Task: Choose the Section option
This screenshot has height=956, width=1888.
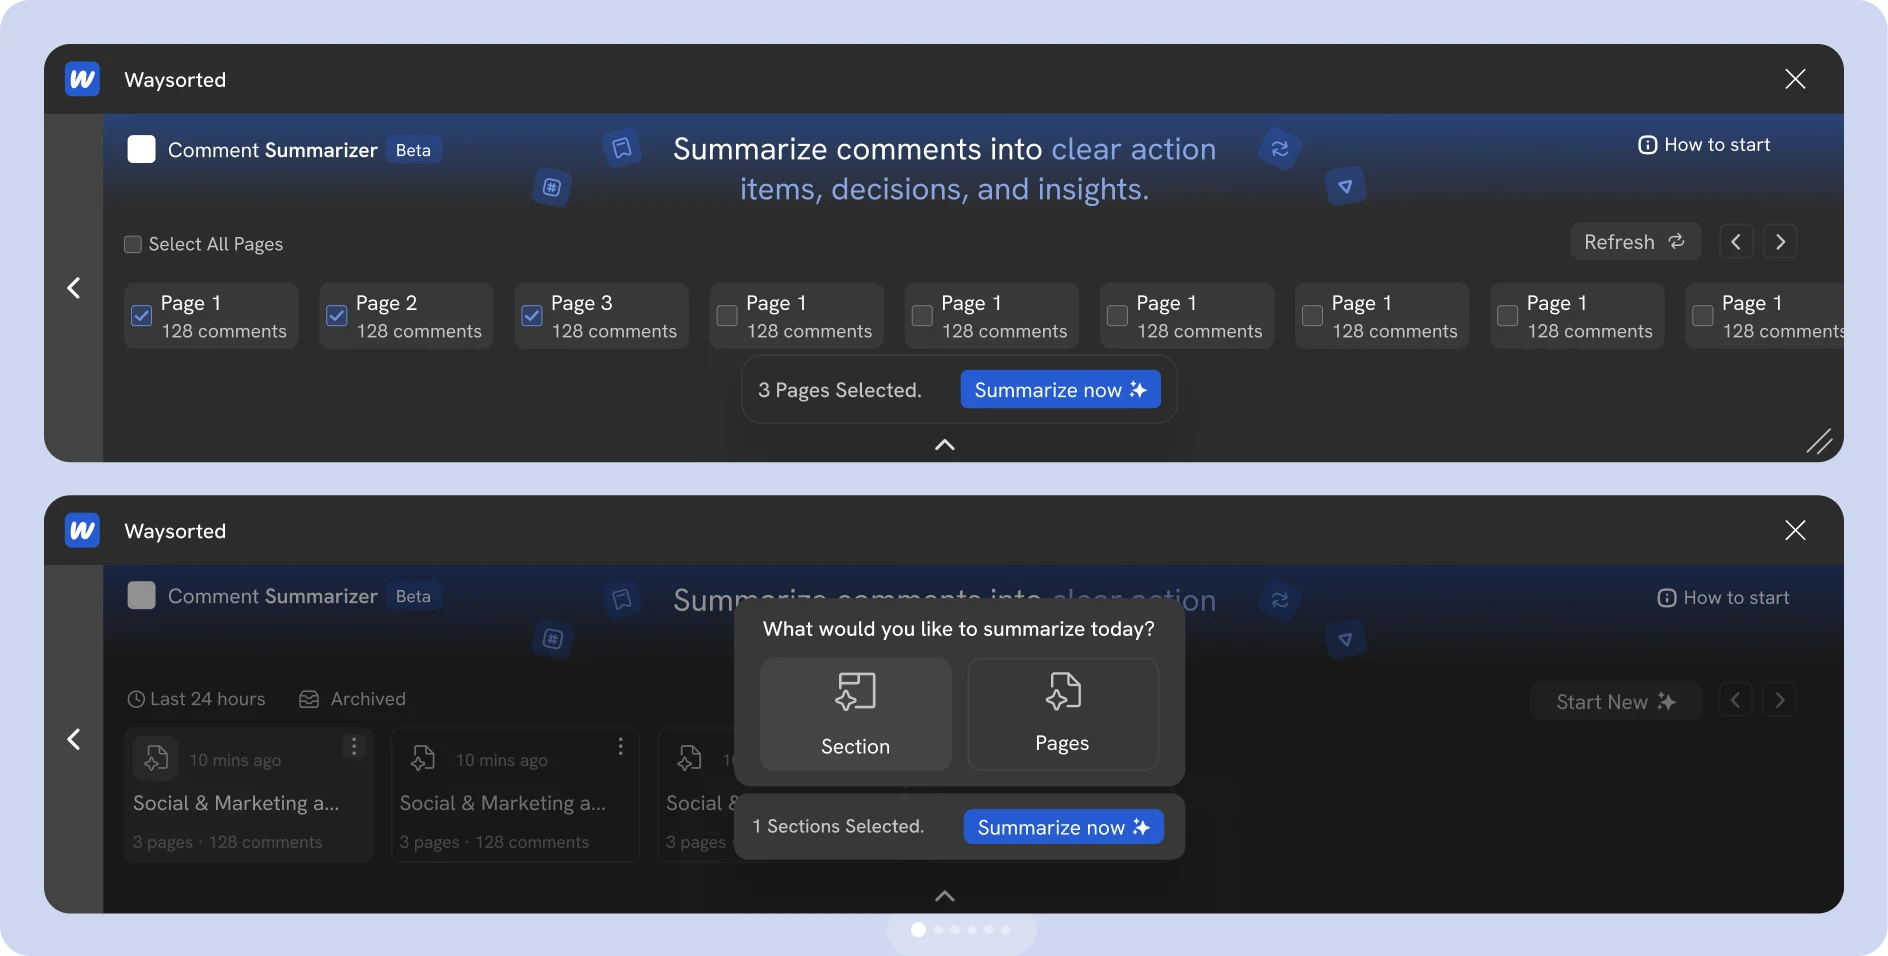Action: click(x=855, y=714)
